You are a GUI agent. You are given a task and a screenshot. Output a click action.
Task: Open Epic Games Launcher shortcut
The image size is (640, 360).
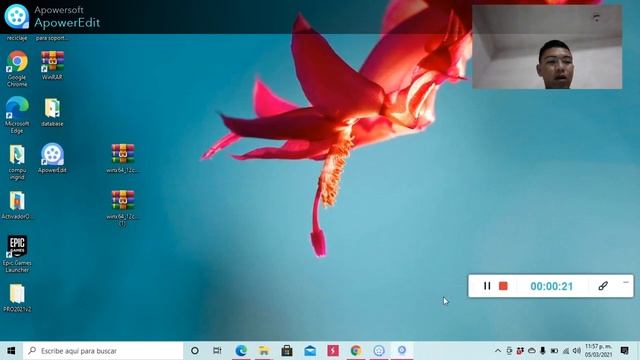point(17,254)
